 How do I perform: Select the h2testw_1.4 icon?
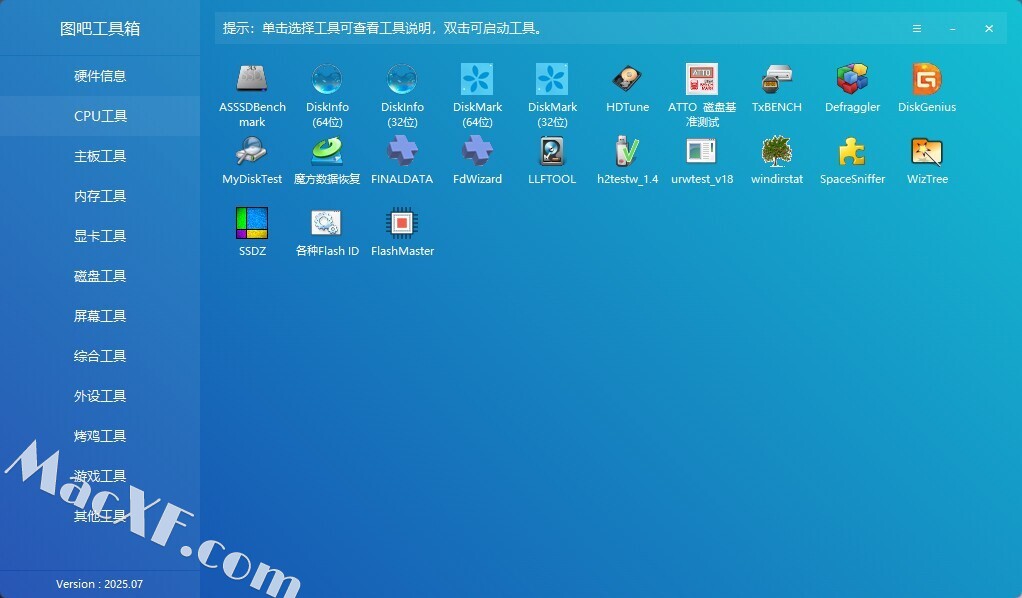point(627,151)
